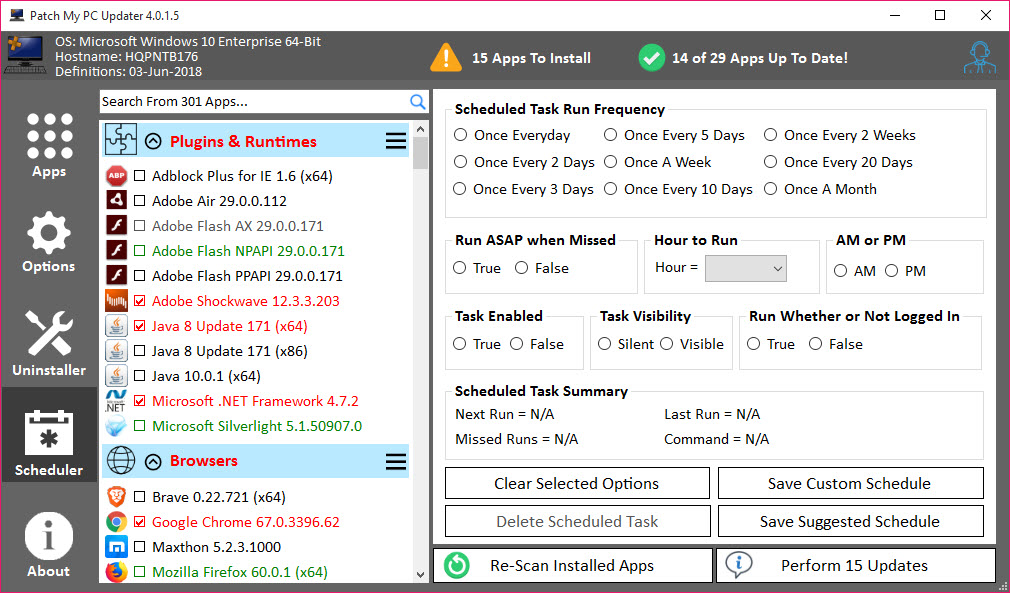Screen dimensions: 1010x593
Task: Uncheck Google Chrome 67.0.3396.62
Action: pyautogui.click(x=139, y=522)
